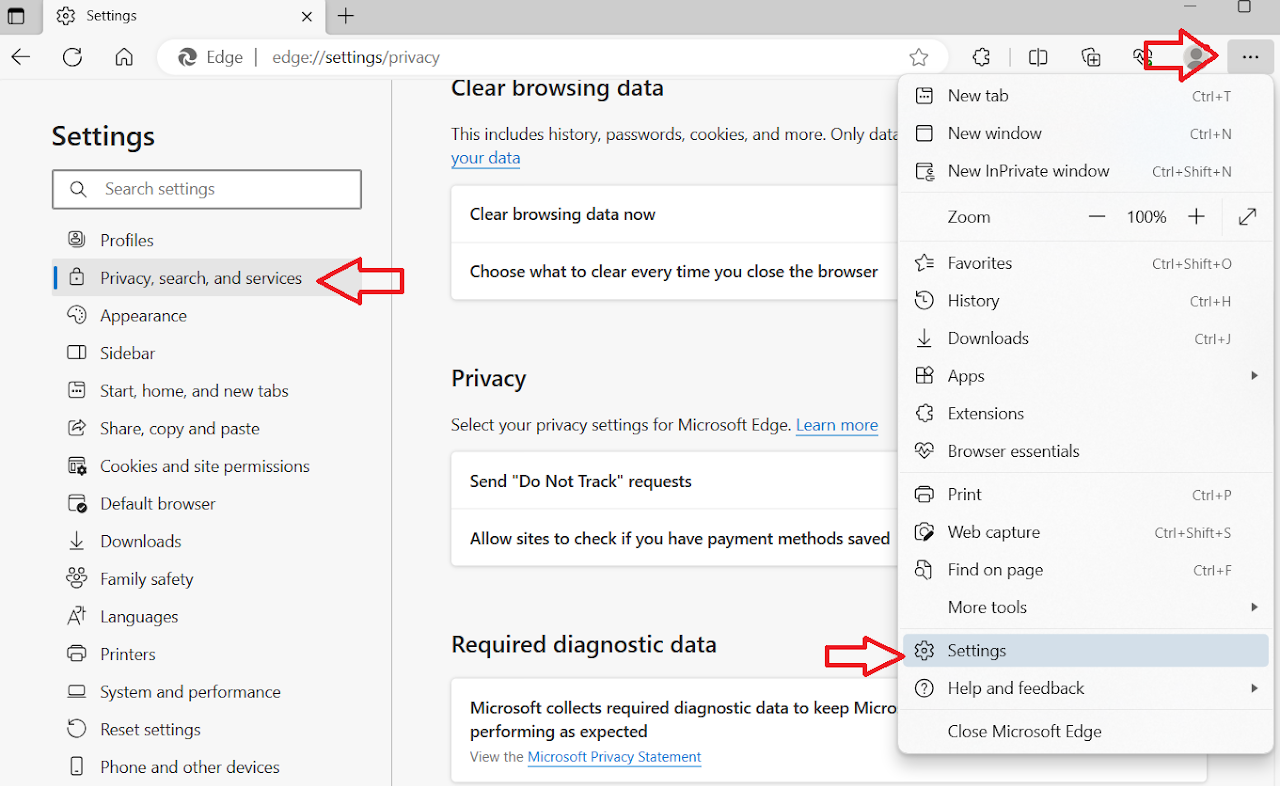Viewport: 1280px width, 786px height.
Task: Click the Search settings input field
Action: (206, 189)
